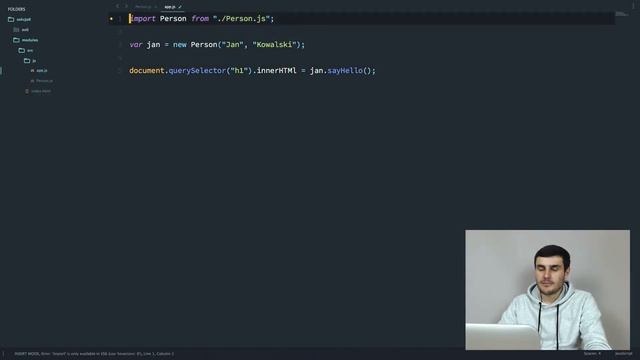This screenshot has height=360, width=640.
Task: Click the "Kowalski" string
Action: [x=274, y=44]
